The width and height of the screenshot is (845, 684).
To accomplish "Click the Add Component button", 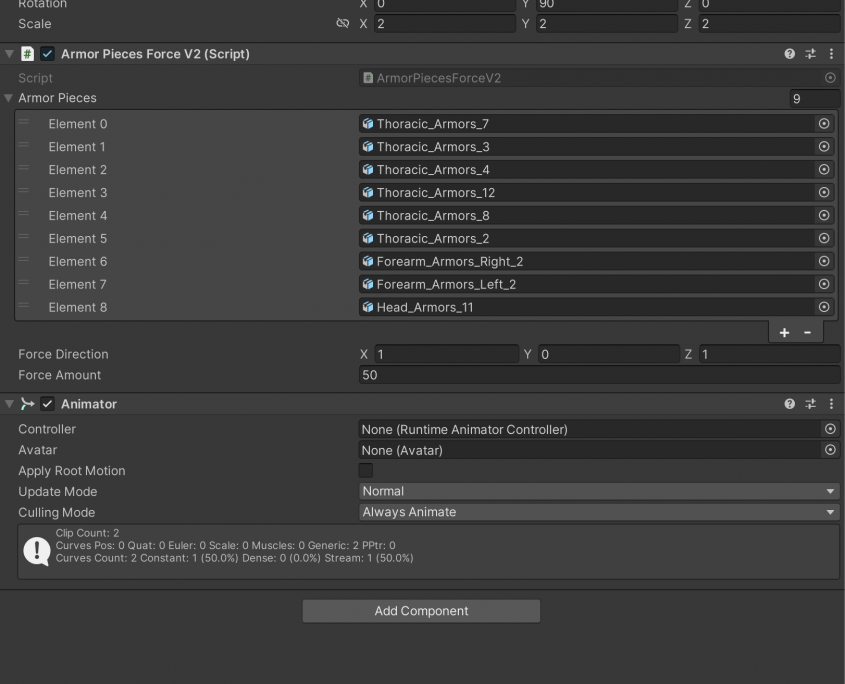I will click(x=421, y=611).
